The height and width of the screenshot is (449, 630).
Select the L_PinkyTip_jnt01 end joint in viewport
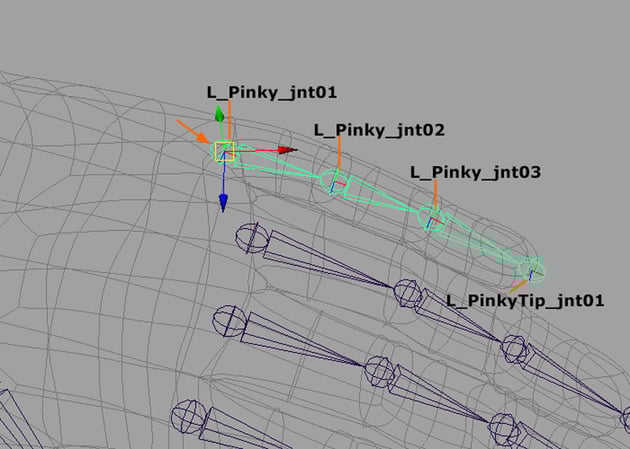(x=531, y=271)
